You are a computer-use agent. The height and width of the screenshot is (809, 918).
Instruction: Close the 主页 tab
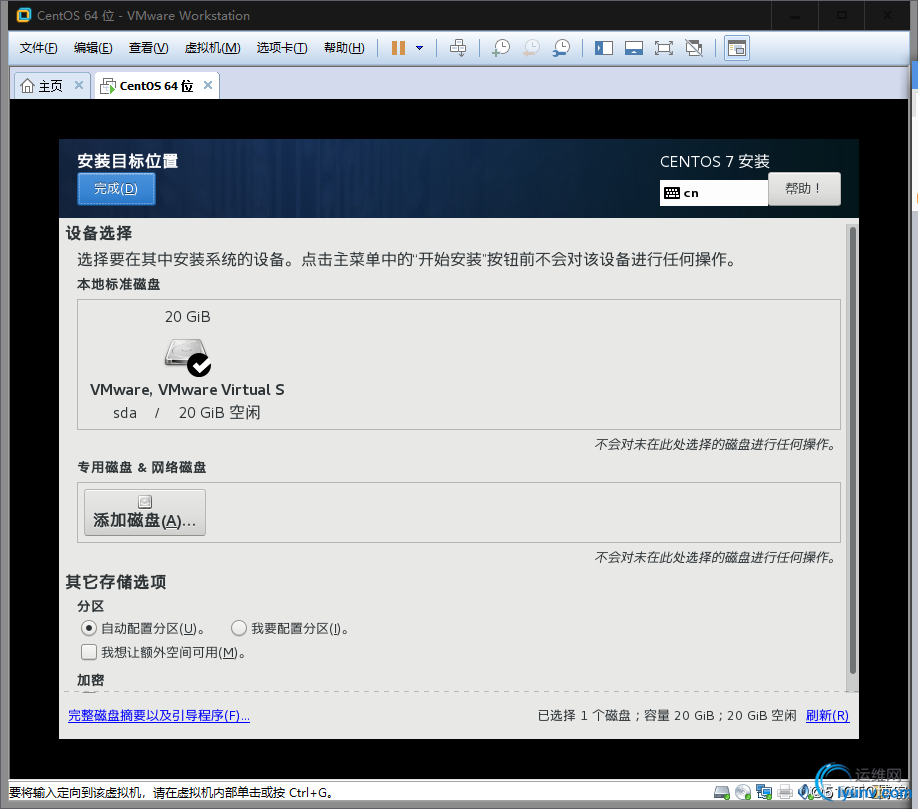pos(79,85)
